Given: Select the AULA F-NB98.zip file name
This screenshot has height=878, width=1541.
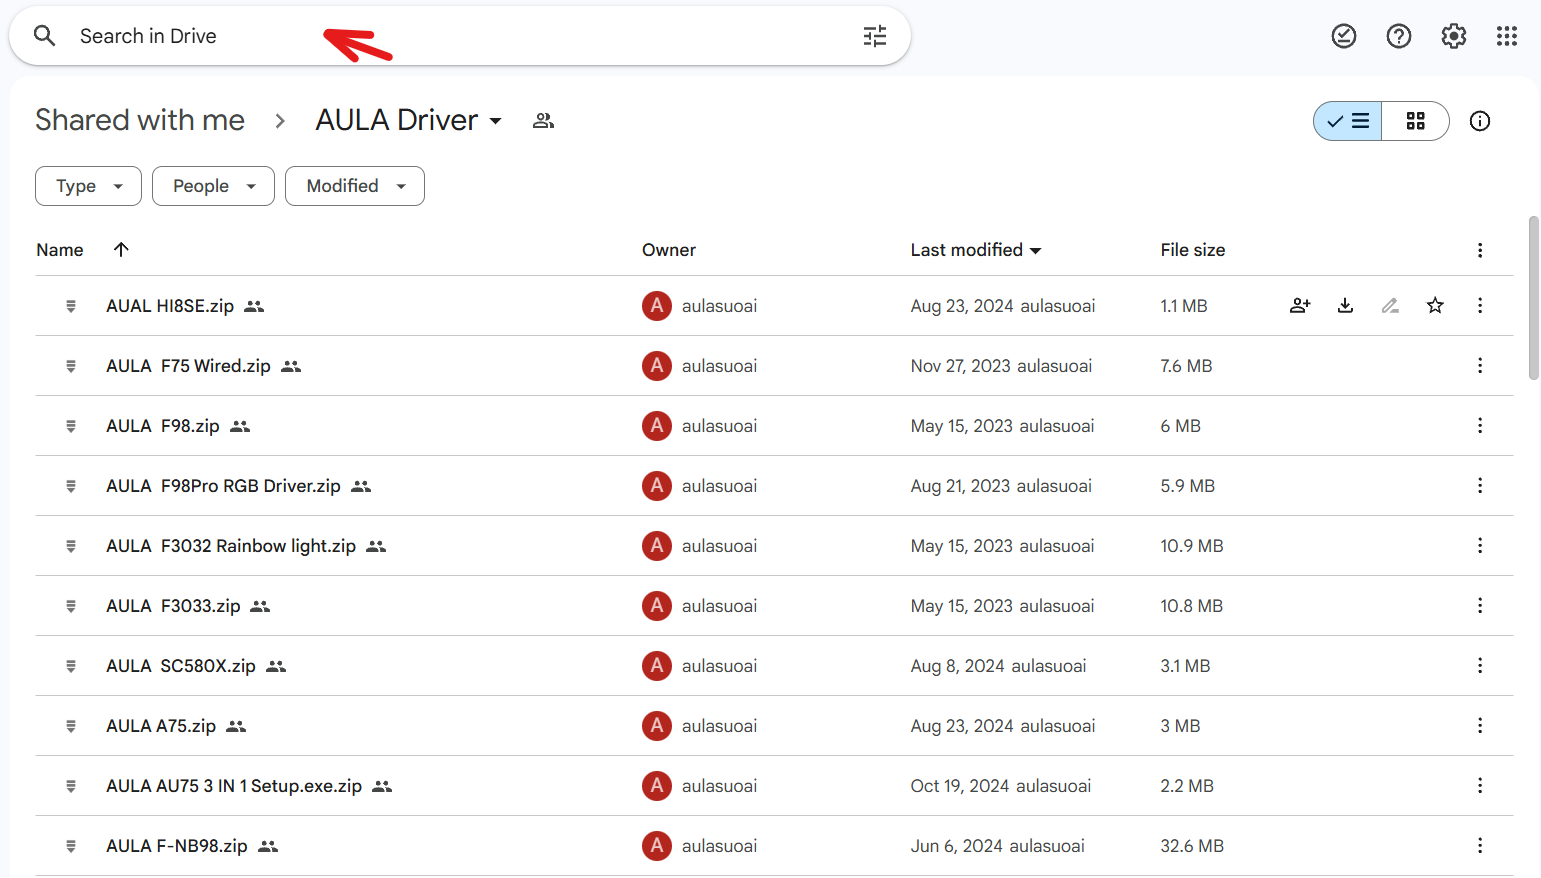Looking at the screenshot, I should tap(177, 846).
